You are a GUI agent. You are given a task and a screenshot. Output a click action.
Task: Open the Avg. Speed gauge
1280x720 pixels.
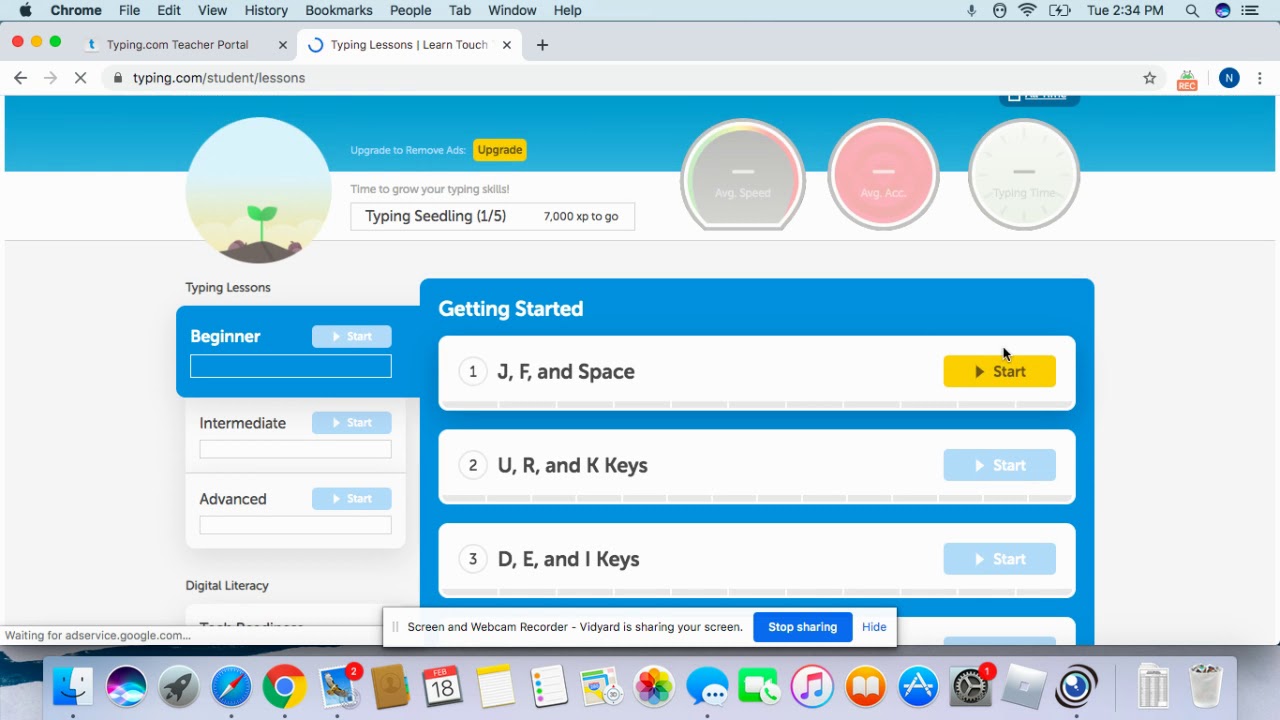pos(743,175)
